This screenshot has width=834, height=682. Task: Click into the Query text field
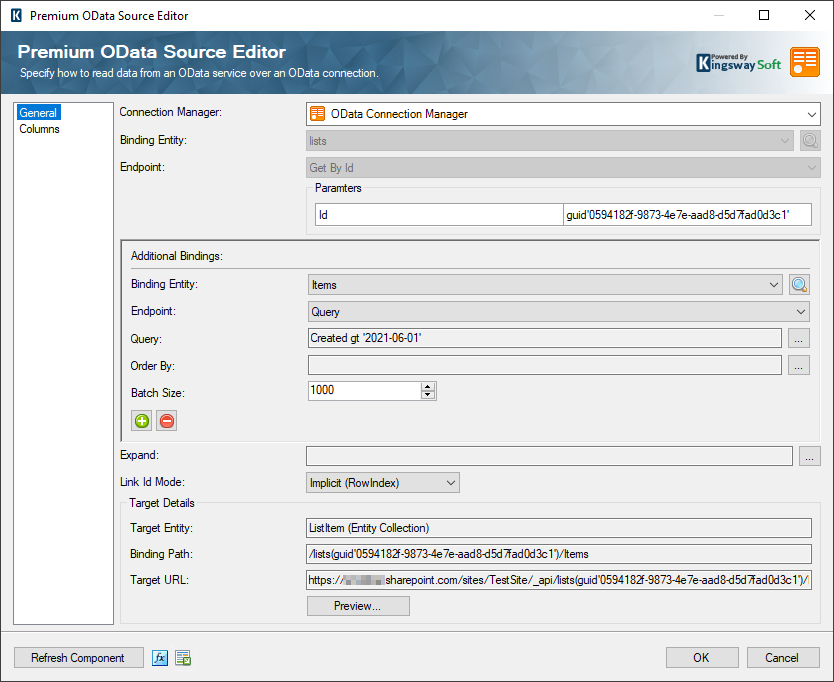point(545,339)
